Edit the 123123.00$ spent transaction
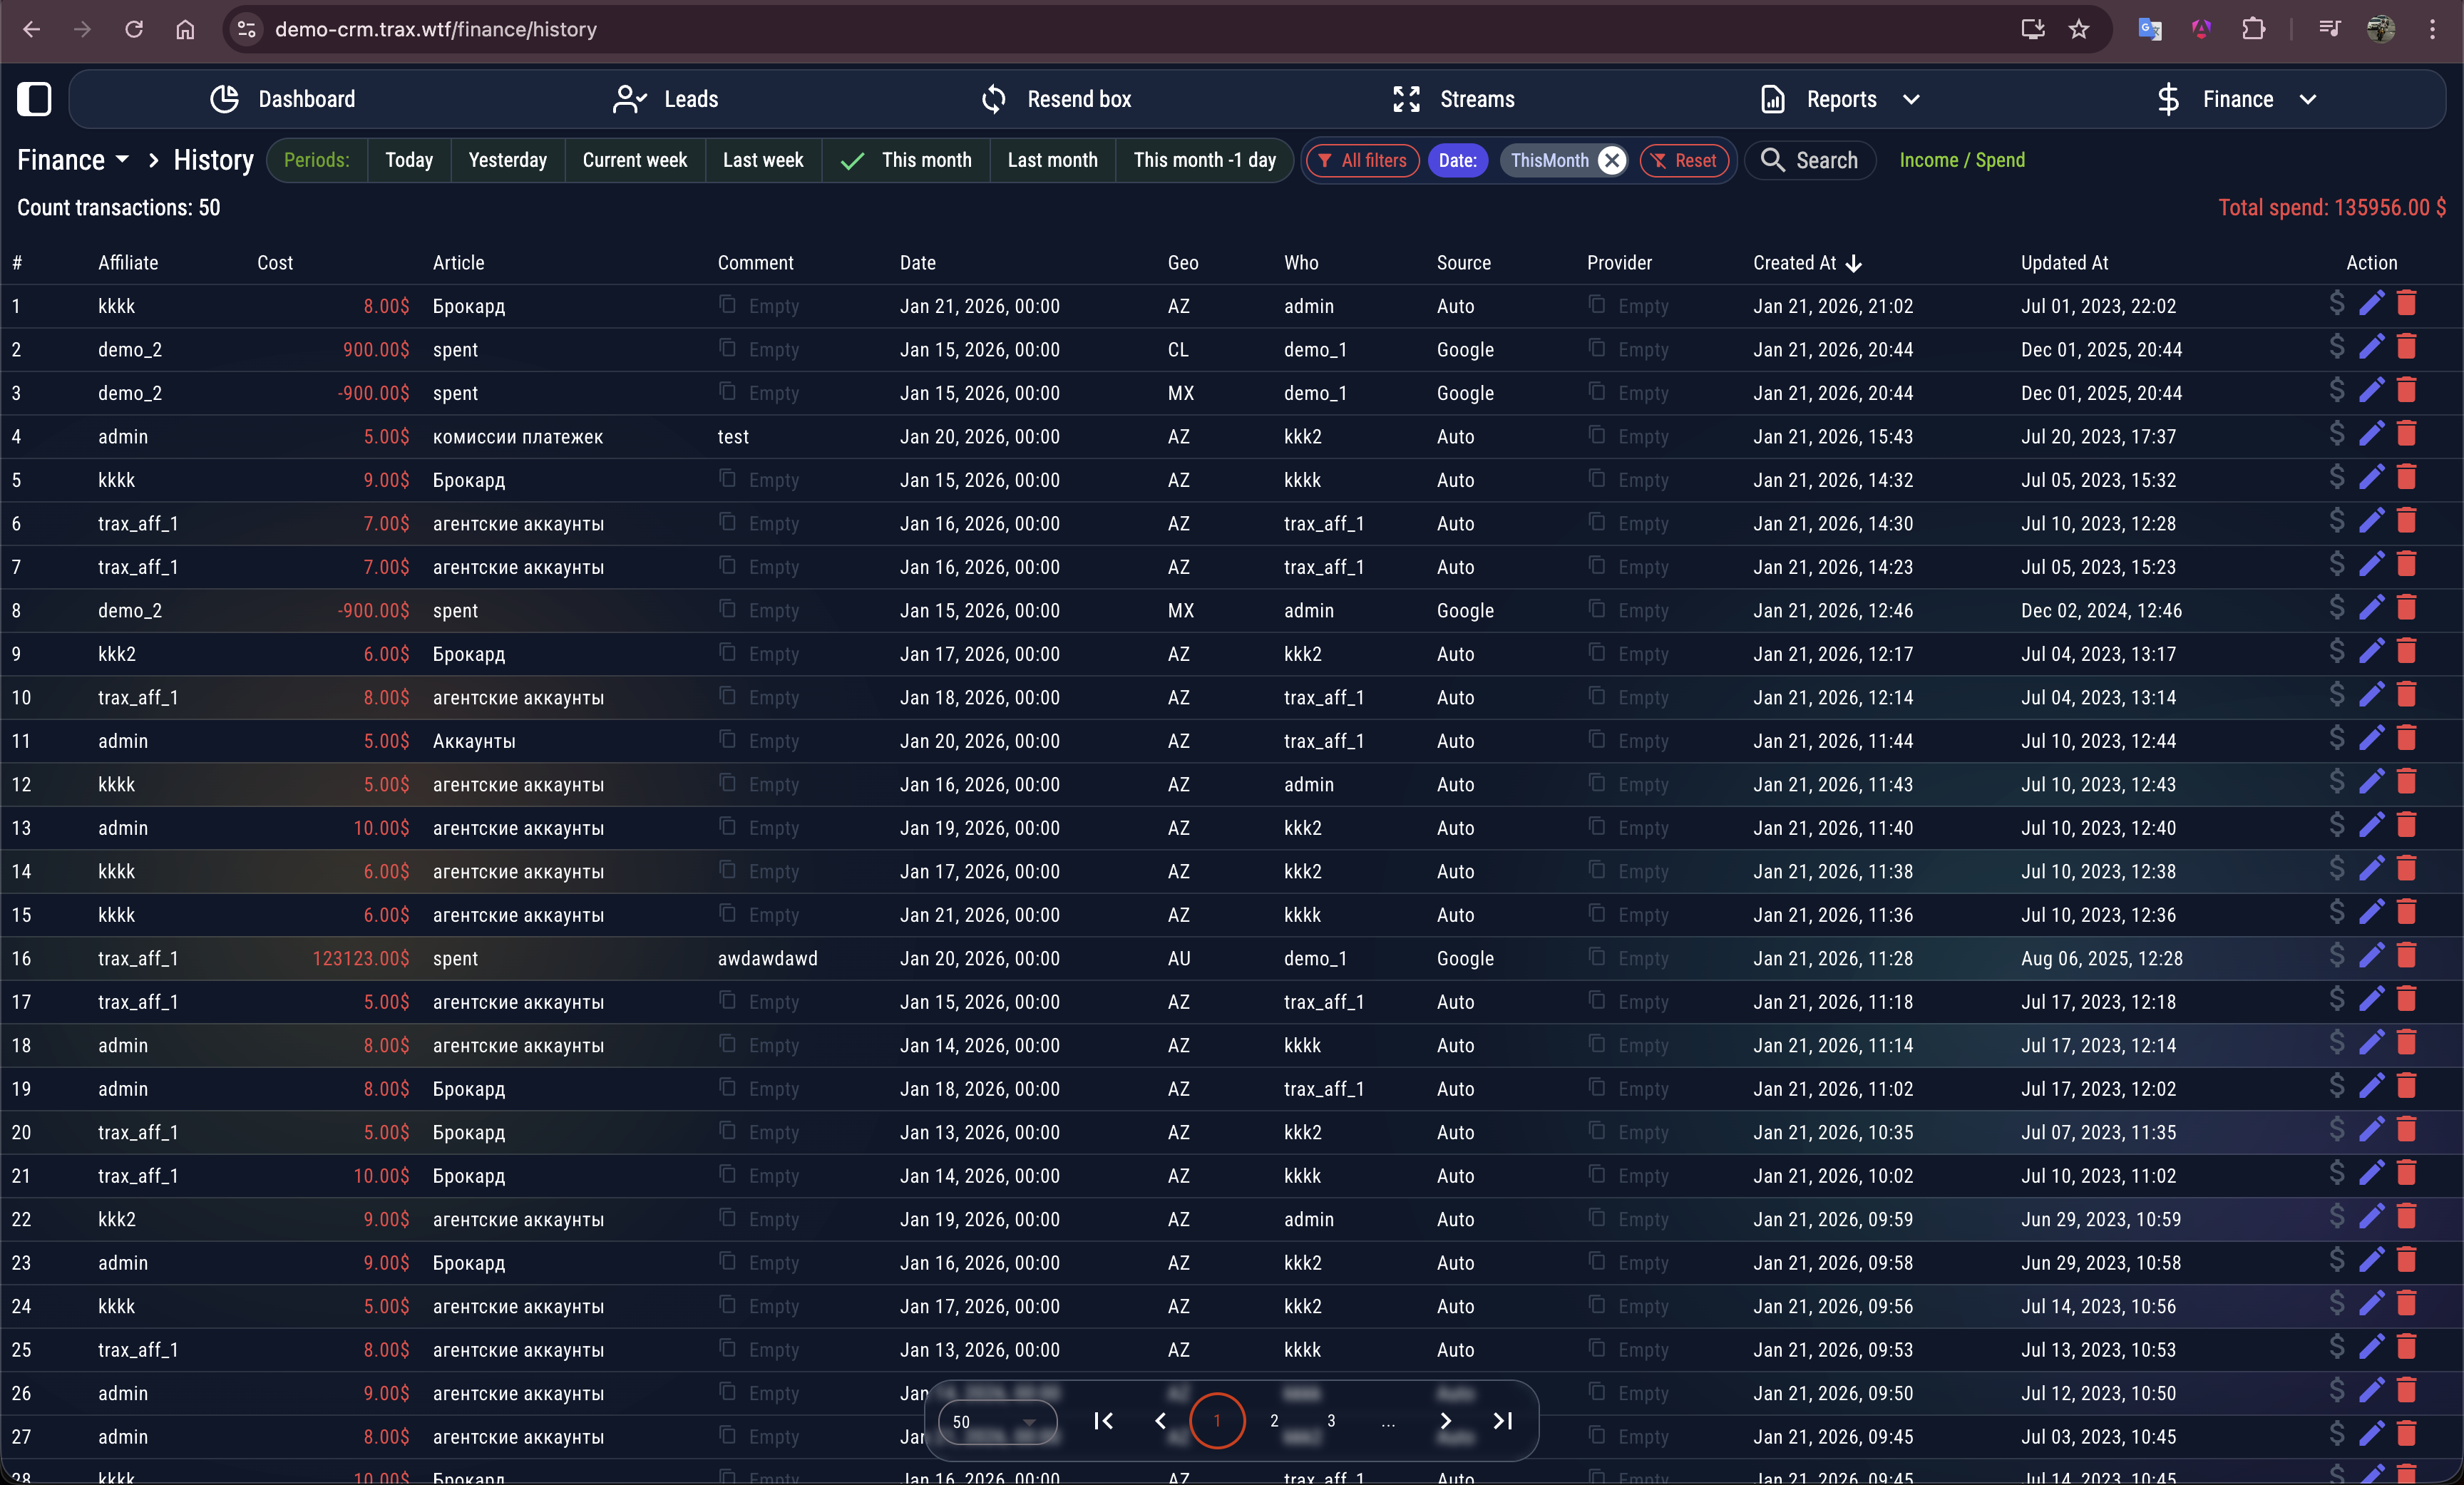Viewport: 2464px width, 1485px height. pyautogui.click(x=2371, y=956)
